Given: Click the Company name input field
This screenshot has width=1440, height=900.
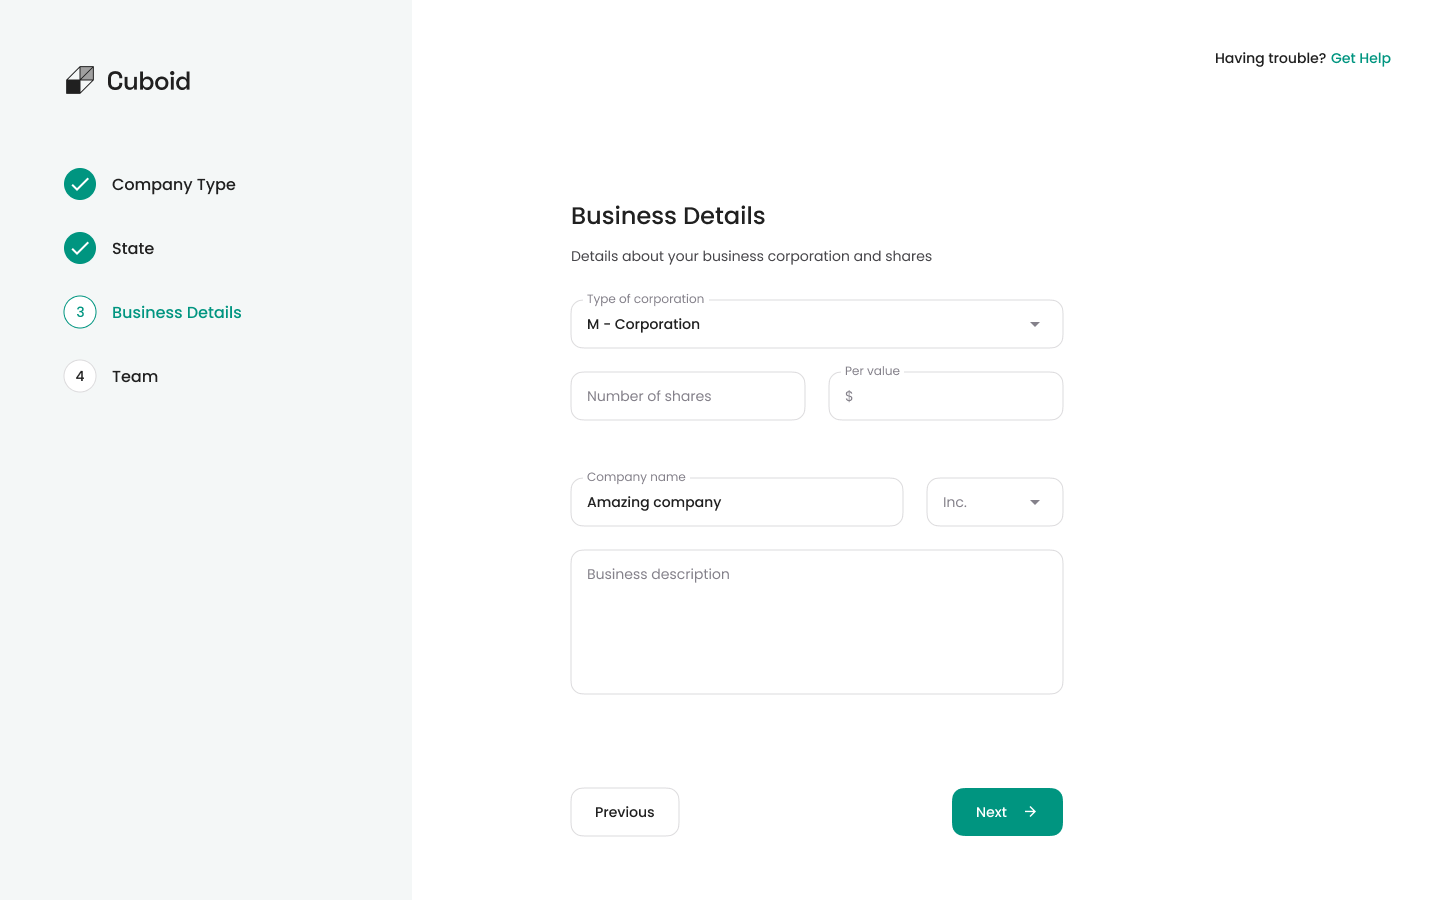Looking at the screenshot, I should pos(737,502).
